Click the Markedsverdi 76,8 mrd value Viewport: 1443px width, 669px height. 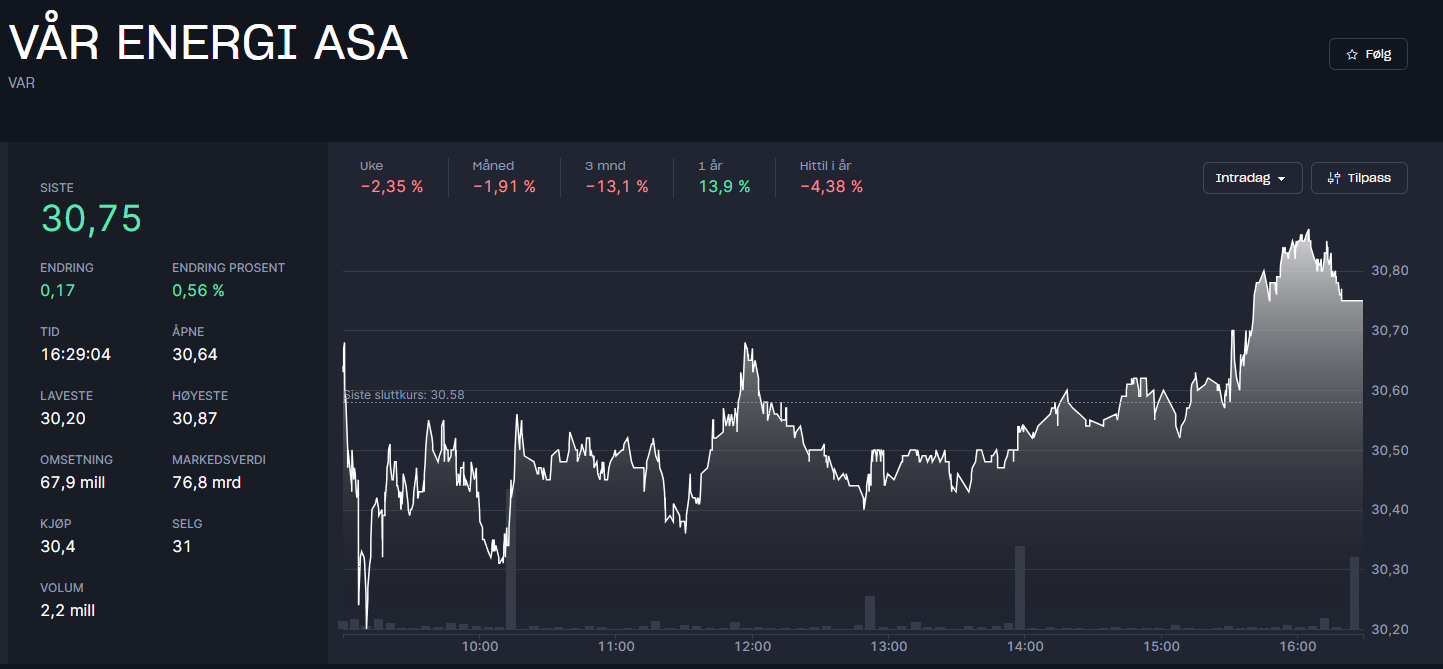coord(206,482)
